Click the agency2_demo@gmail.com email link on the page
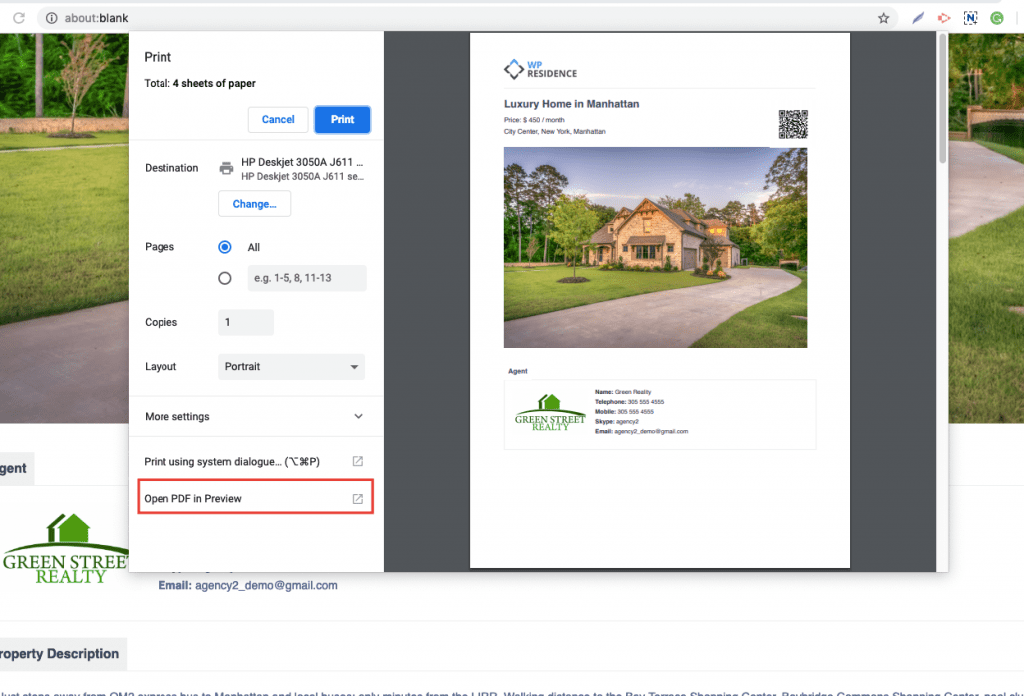1024x696 pixels. pyautogui.click(x=266, y=586)
